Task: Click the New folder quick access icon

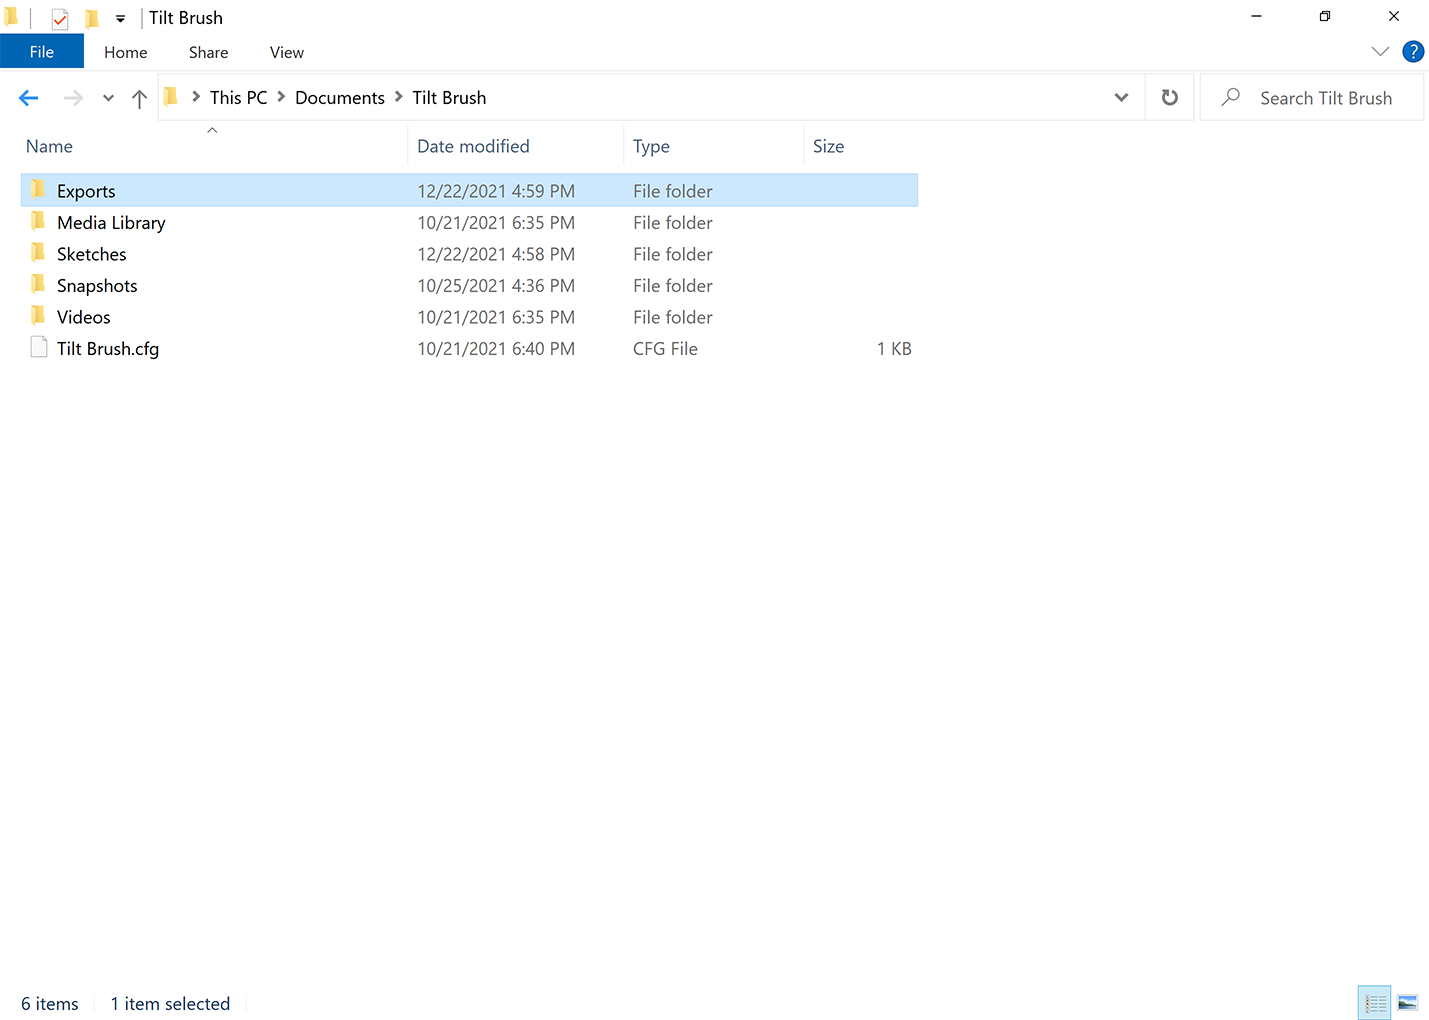Action: (91, 18)
